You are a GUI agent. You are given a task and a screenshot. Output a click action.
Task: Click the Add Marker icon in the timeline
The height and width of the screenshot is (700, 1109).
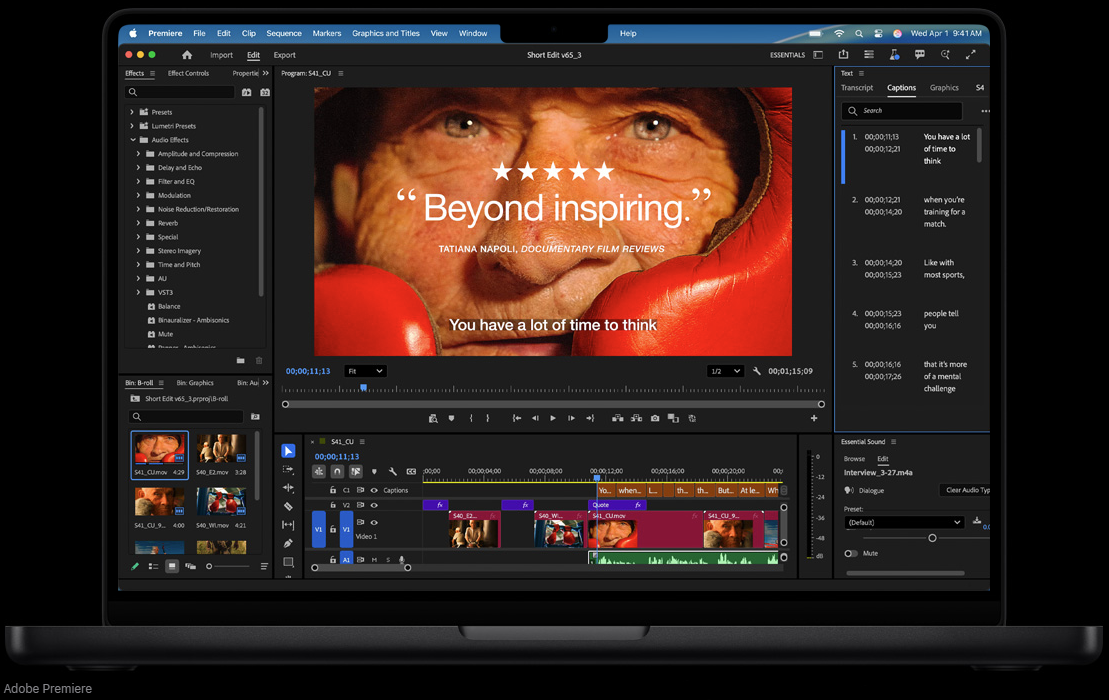pos(374,472)
